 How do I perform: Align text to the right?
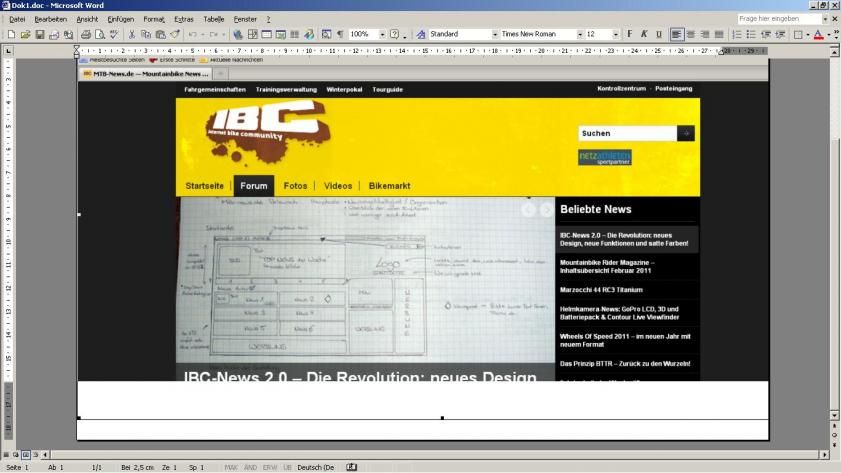705,34
